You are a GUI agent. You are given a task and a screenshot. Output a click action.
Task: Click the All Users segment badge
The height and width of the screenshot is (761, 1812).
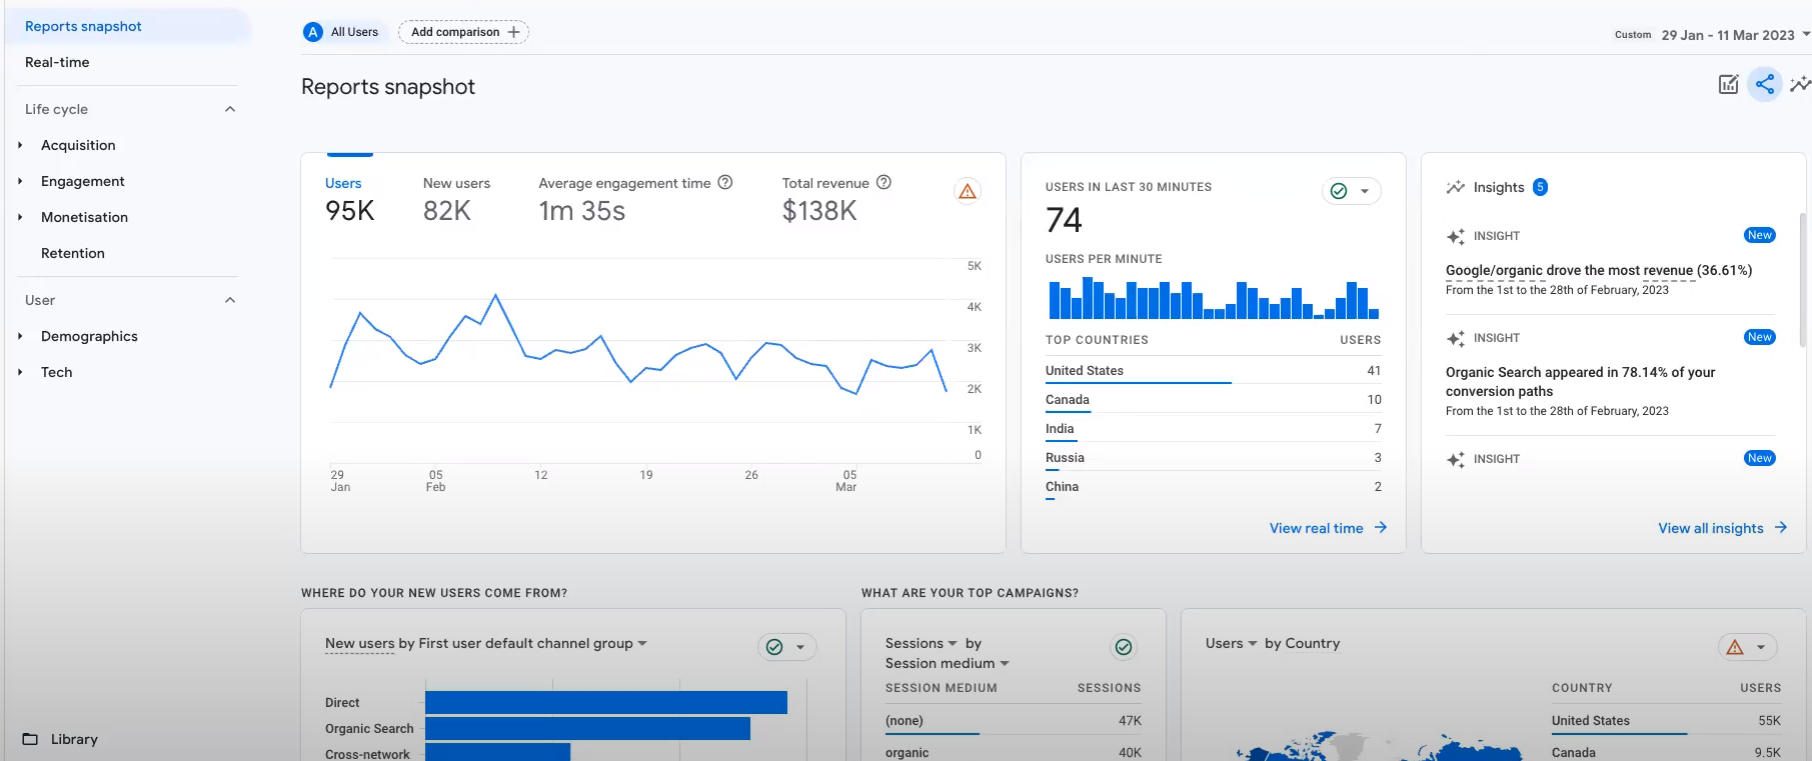click(x=341, y=32)
